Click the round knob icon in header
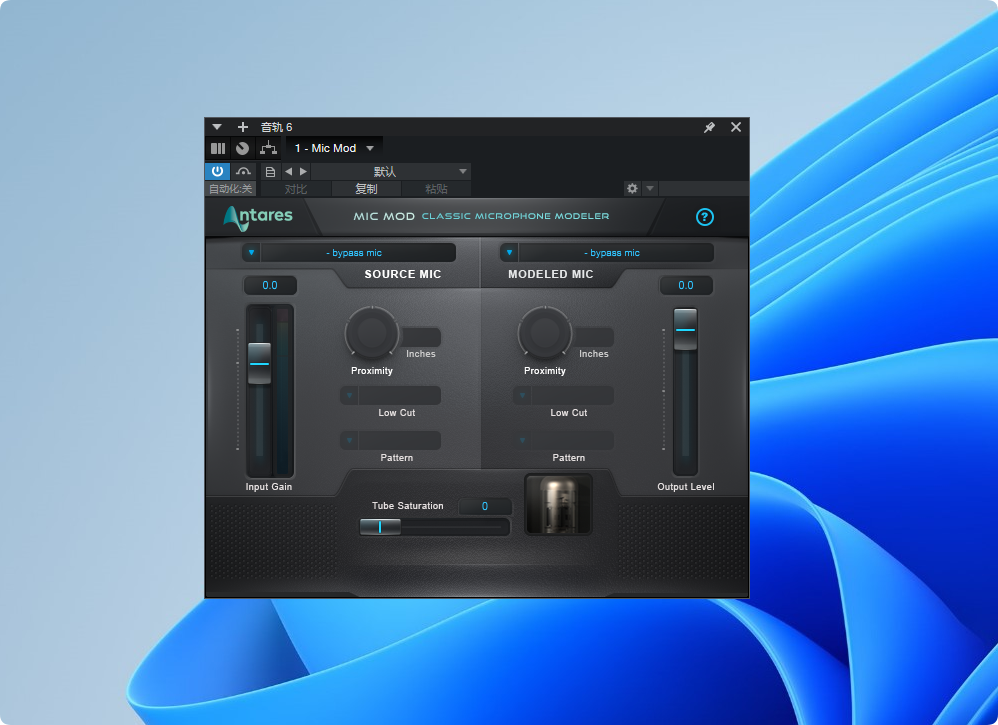Image resolution: width=998 pixels, height=725 pixels. click(242, 148)
